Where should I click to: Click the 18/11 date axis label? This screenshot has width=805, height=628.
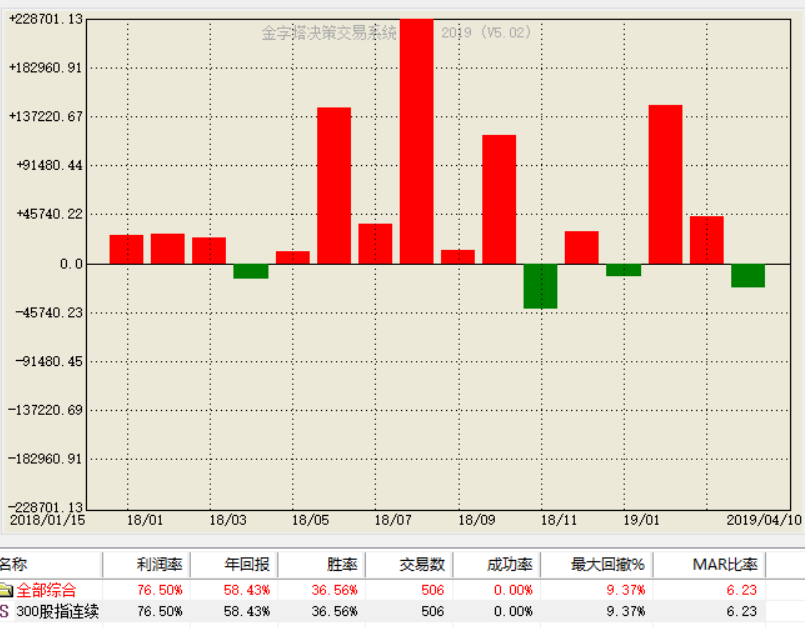[x=559, y=520]
